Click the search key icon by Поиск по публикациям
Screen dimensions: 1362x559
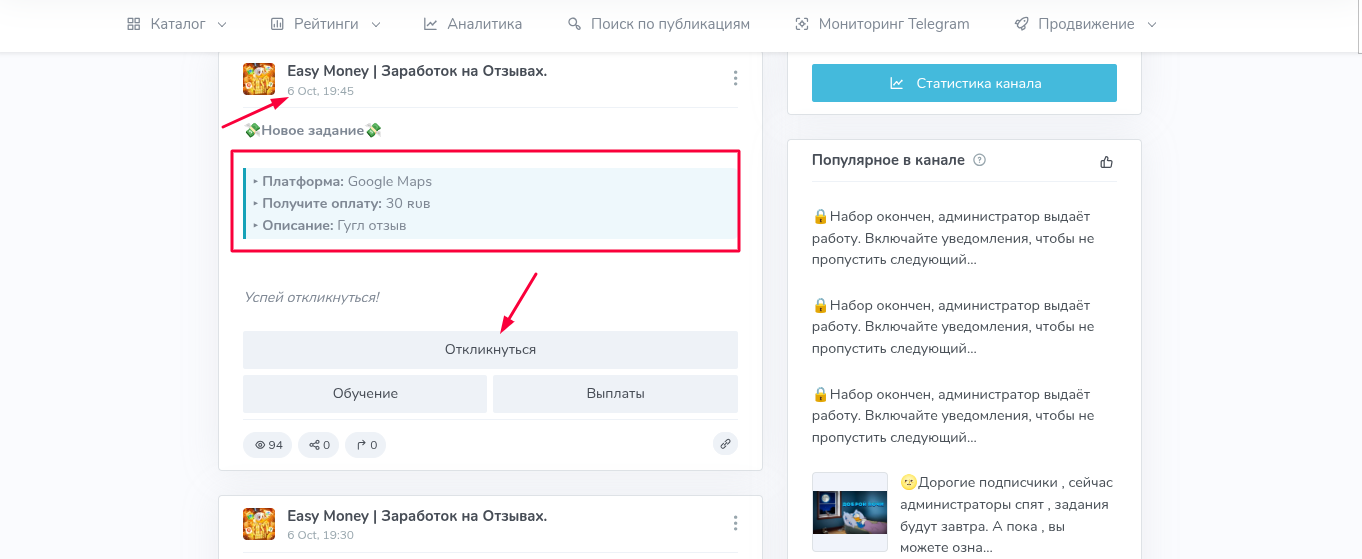click(574, 24)
